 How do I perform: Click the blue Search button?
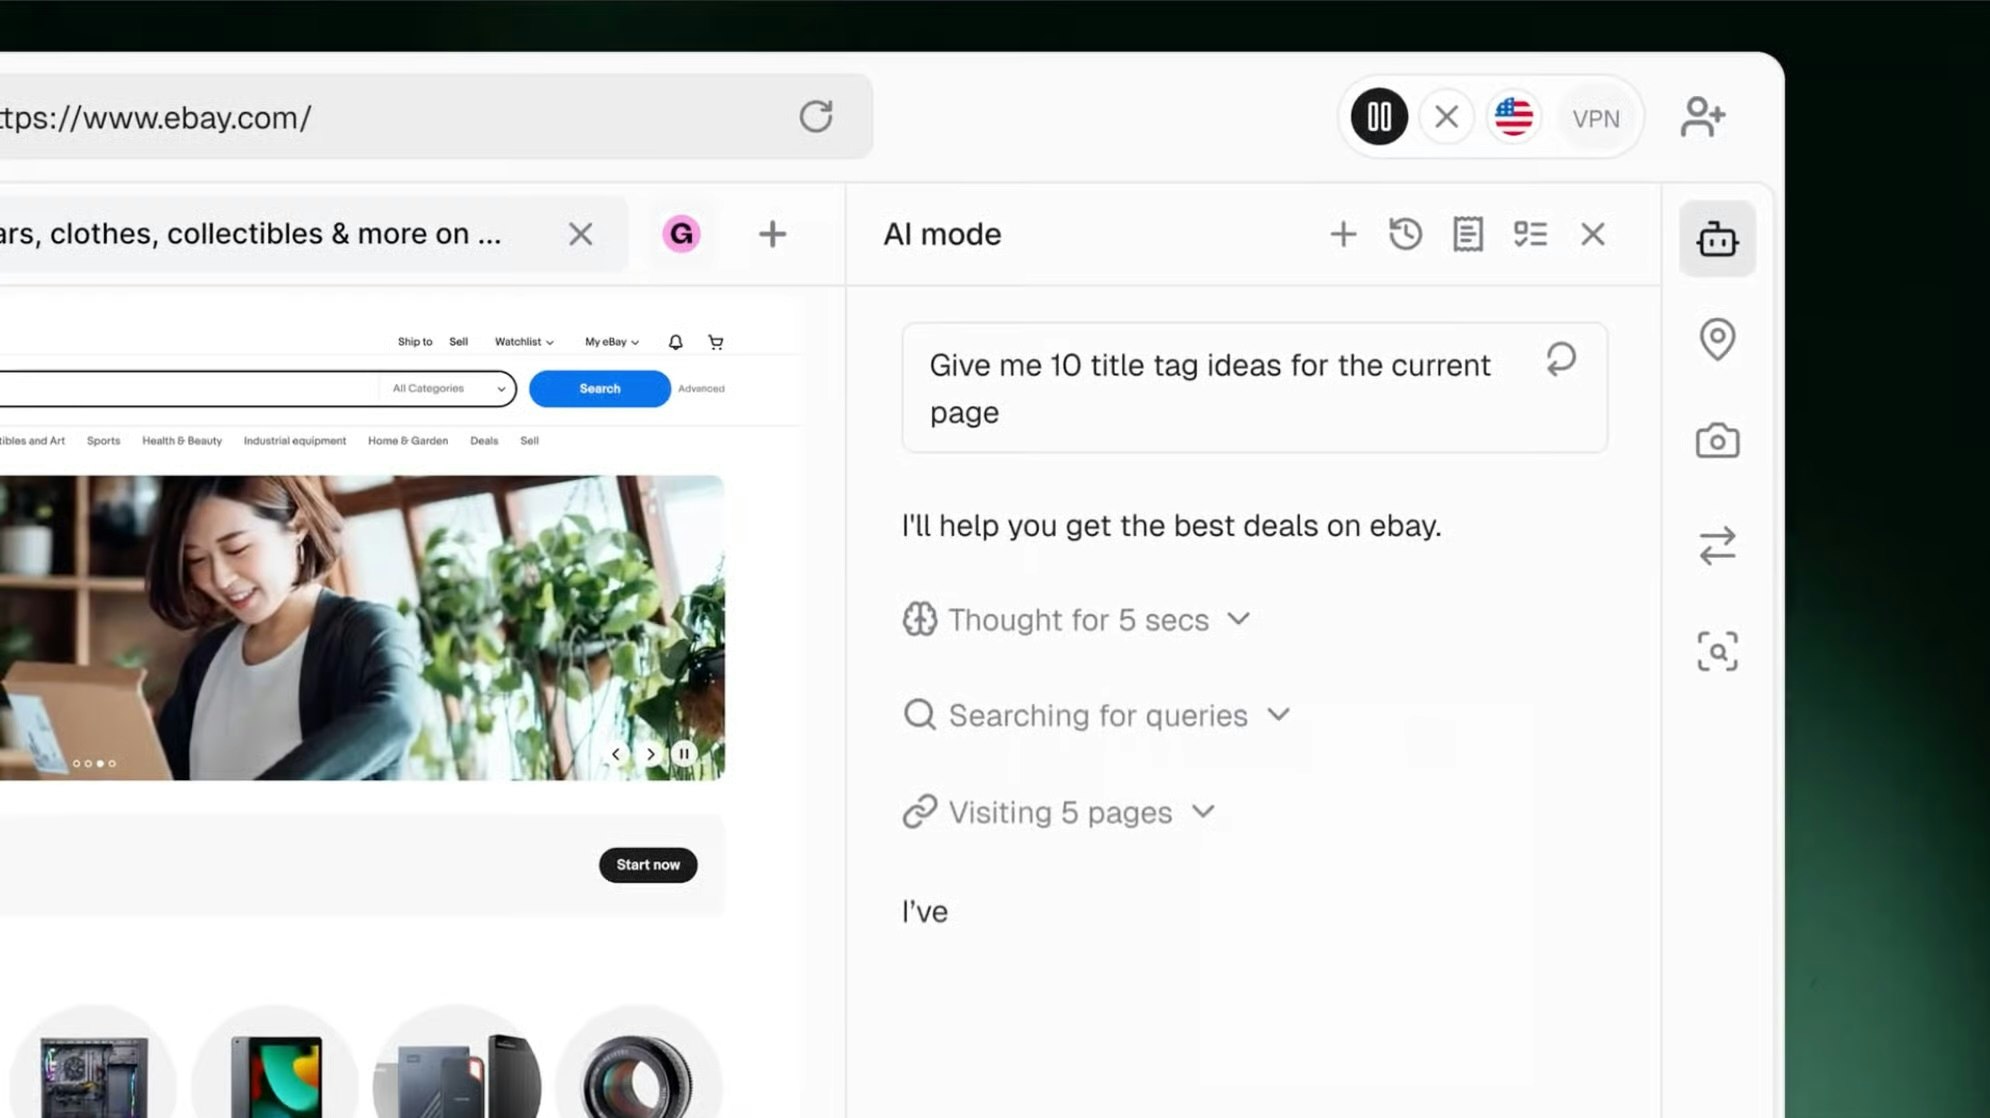tap(599, 388)
